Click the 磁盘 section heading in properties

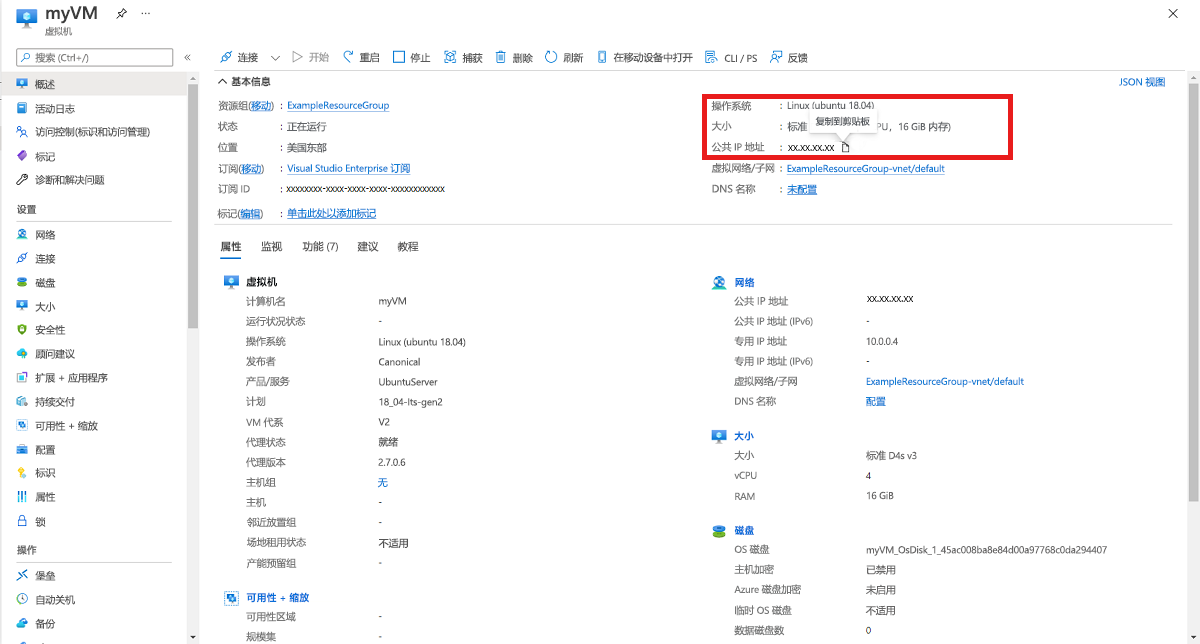coord(744,531)
